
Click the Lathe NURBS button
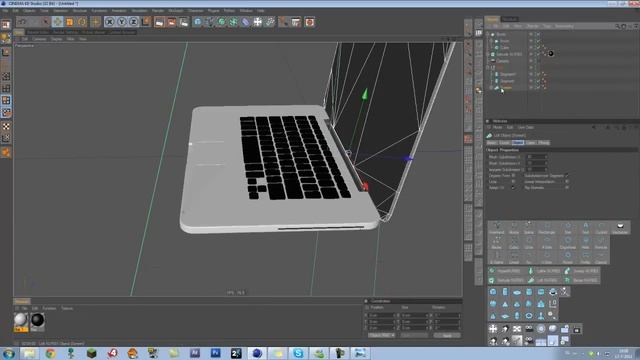[x=544, y=271]
